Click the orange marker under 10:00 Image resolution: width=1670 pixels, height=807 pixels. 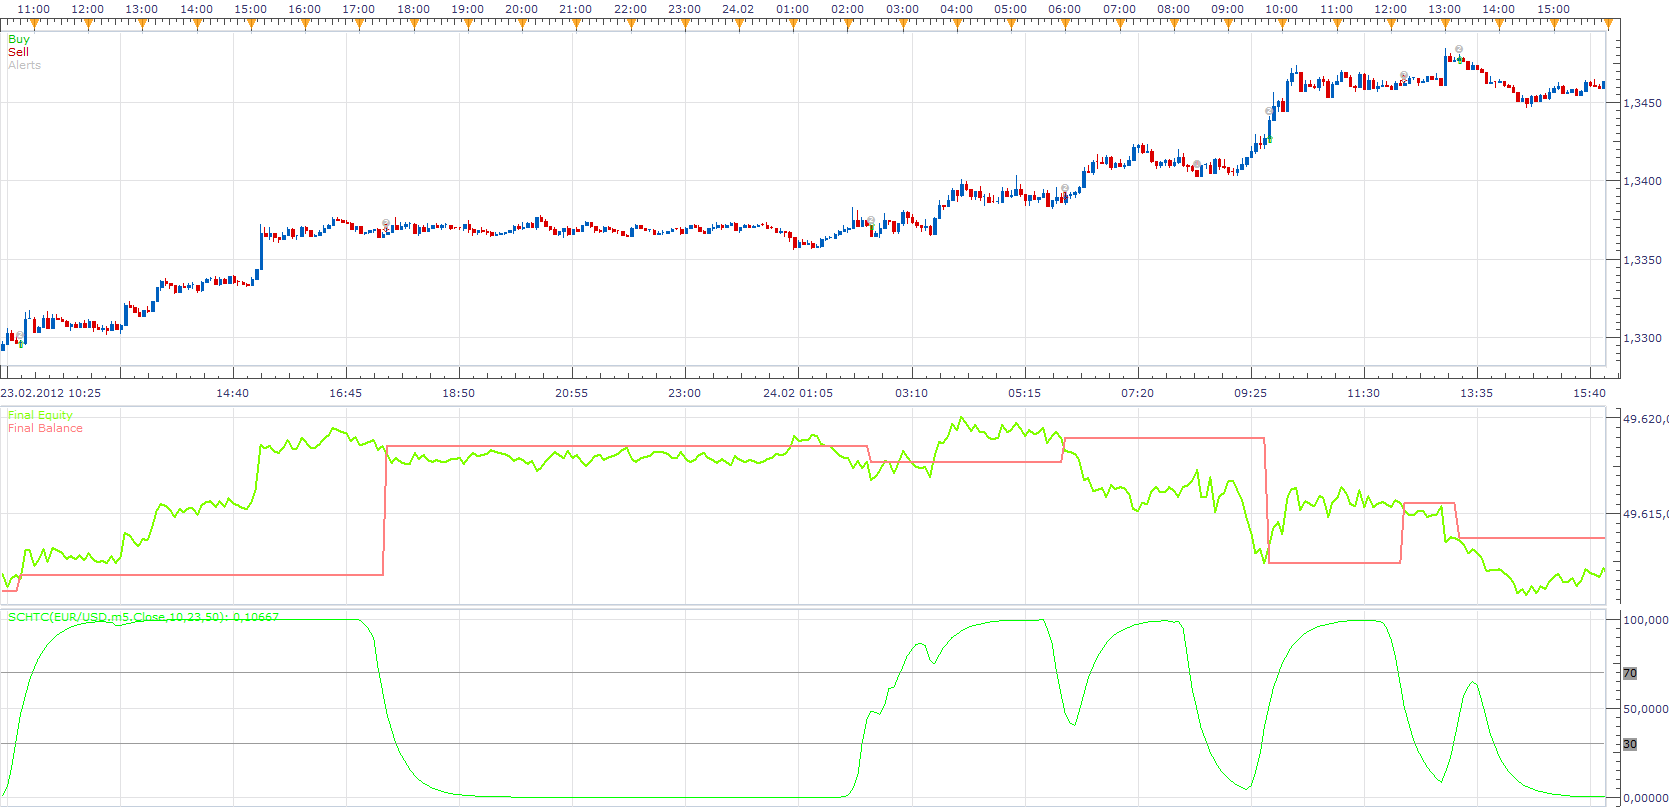1281,25
